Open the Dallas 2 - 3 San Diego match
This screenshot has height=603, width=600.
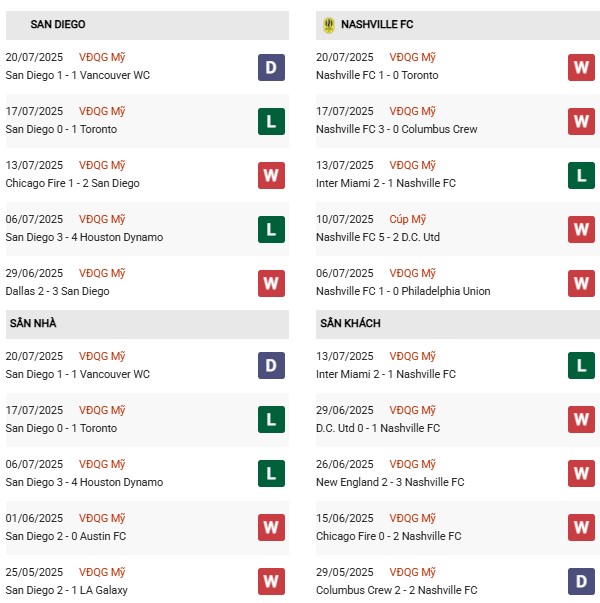(58, 291)
